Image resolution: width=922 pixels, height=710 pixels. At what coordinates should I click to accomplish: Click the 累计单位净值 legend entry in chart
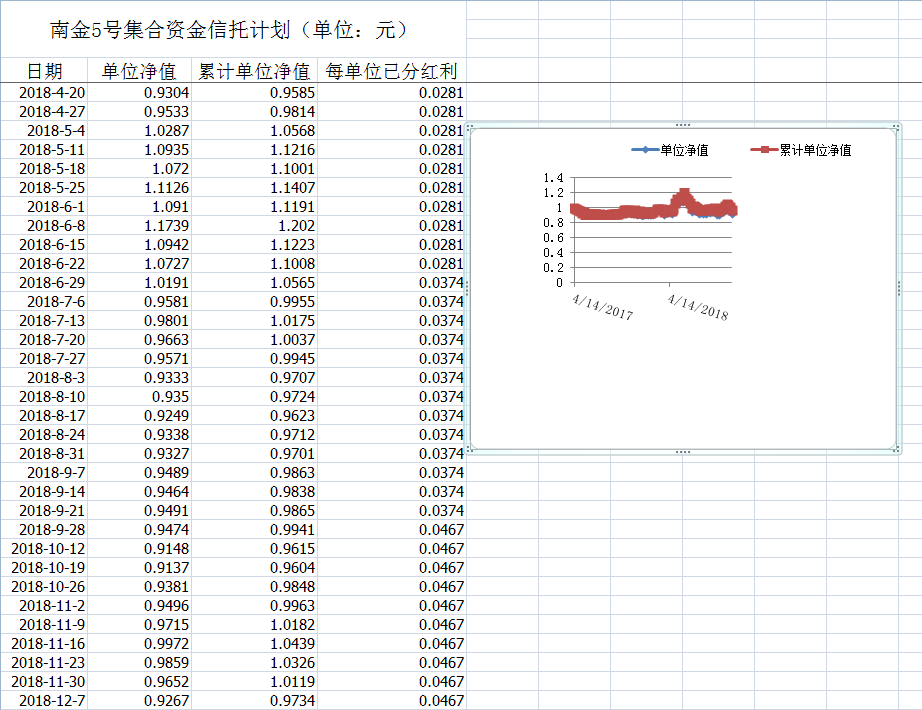[801, 150]
